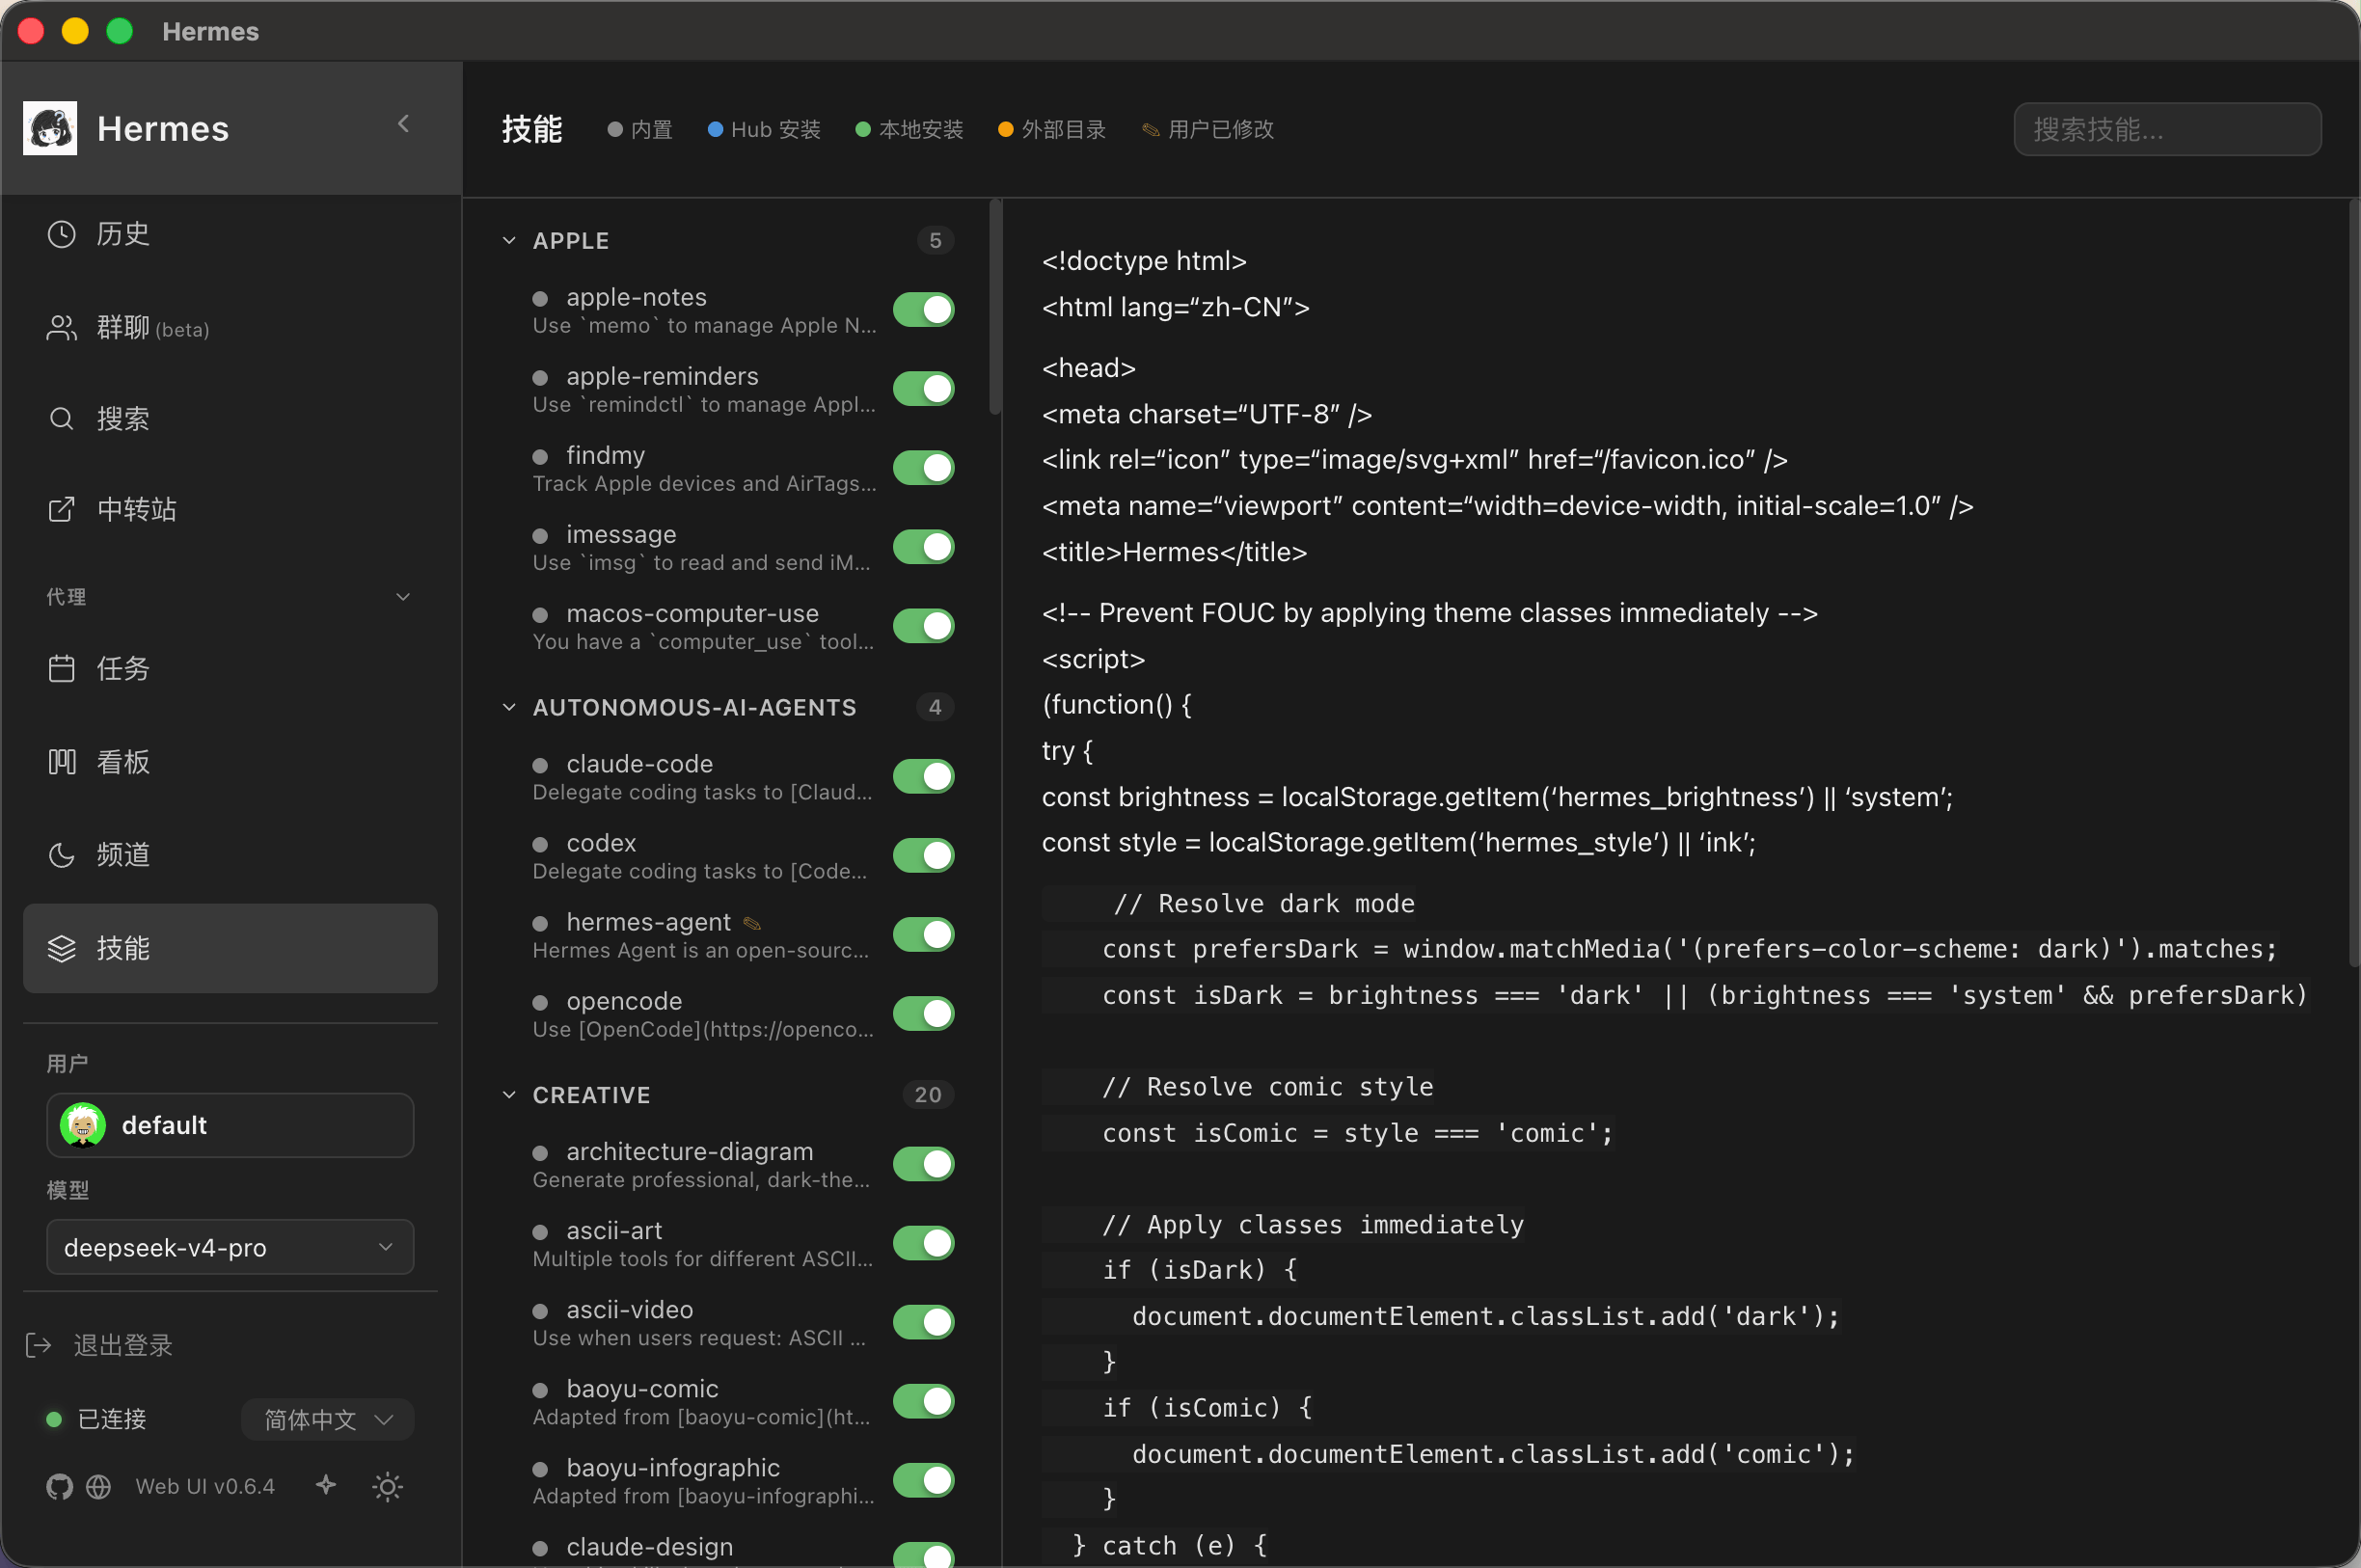Screen dimensions: 2361x1568
Task: Toggle light theme with the sun icon
Action: pyautogui.click(x=387, y=1486)
